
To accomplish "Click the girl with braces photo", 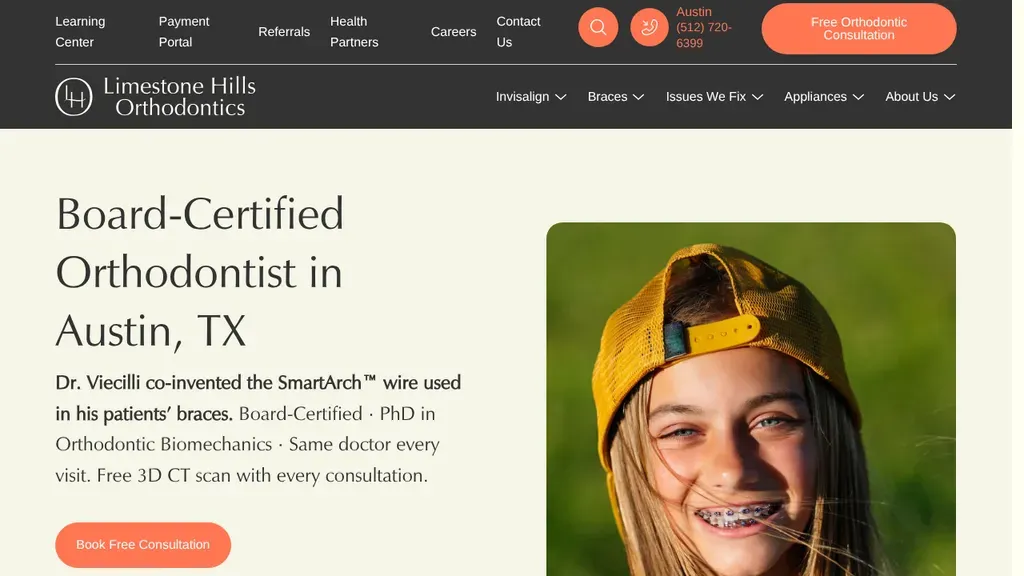I will click(x=751, y=399).
